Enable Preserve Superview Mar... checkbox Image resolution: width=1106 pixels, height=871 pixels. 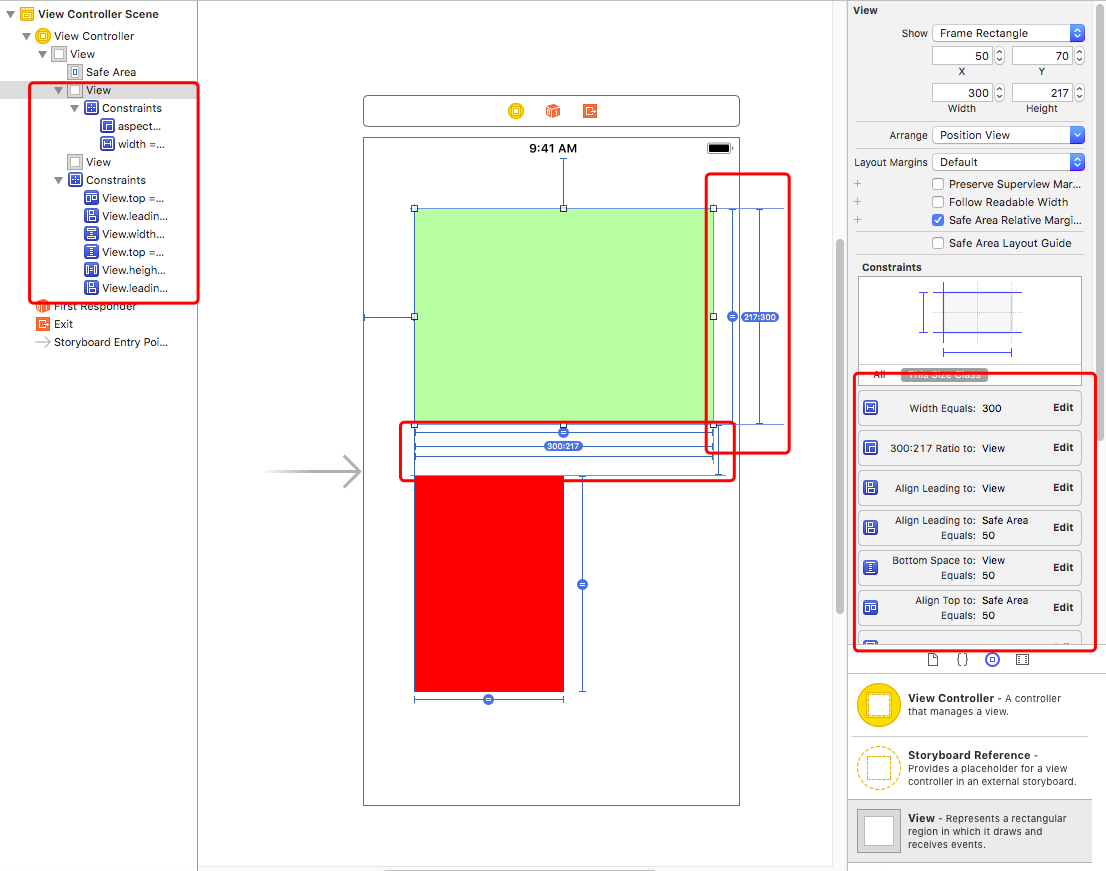click(x=938, y=184)
